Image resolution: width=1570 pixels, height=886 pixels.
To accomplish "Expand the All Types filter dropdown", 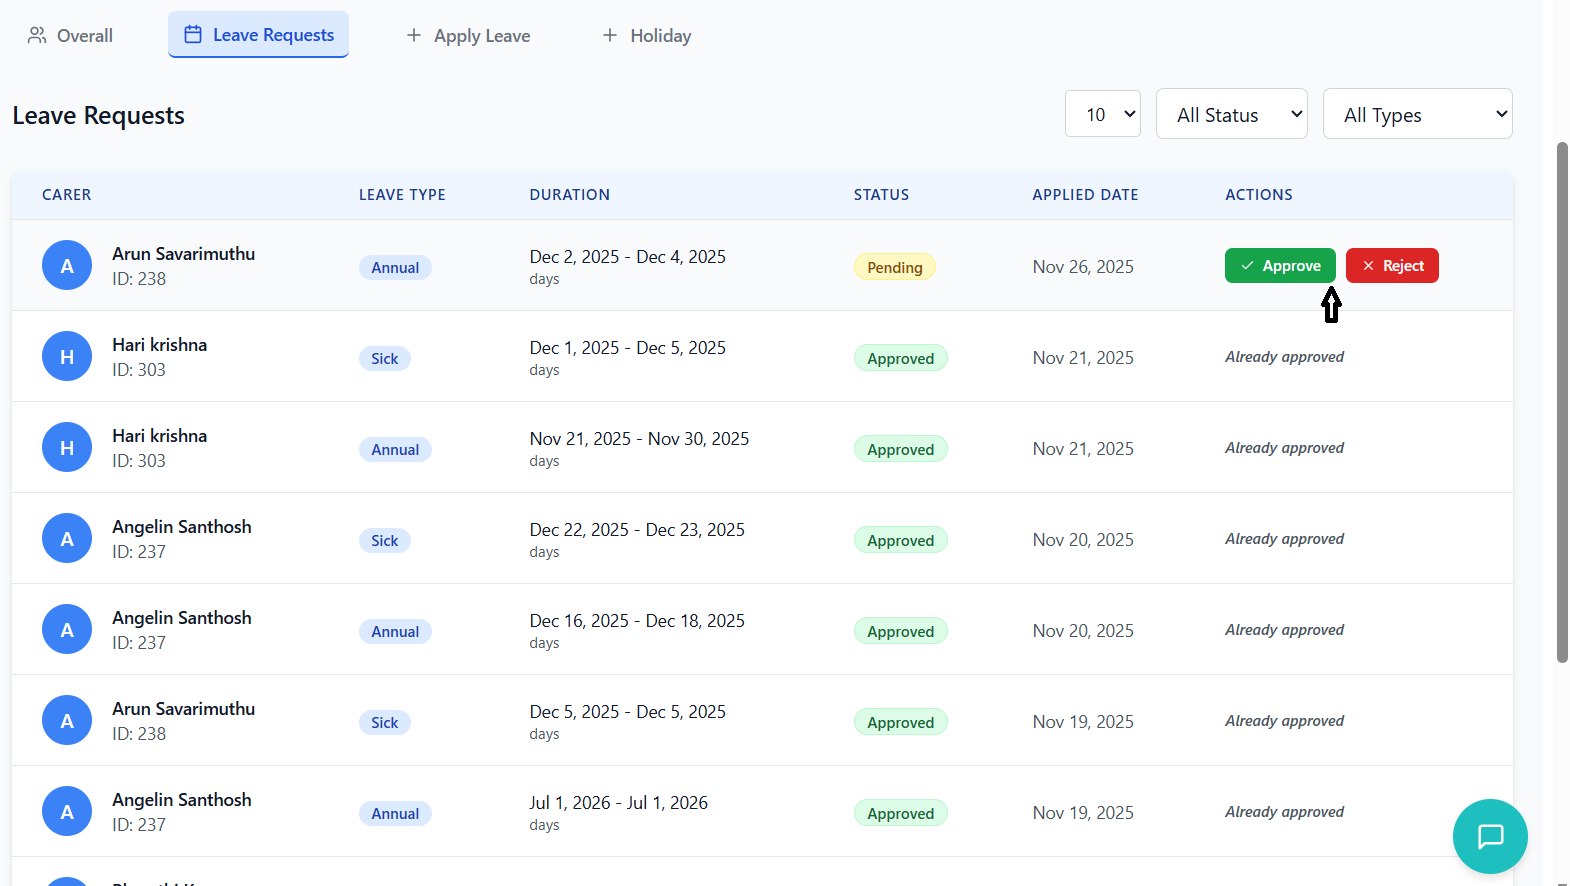I will 1417,114.
